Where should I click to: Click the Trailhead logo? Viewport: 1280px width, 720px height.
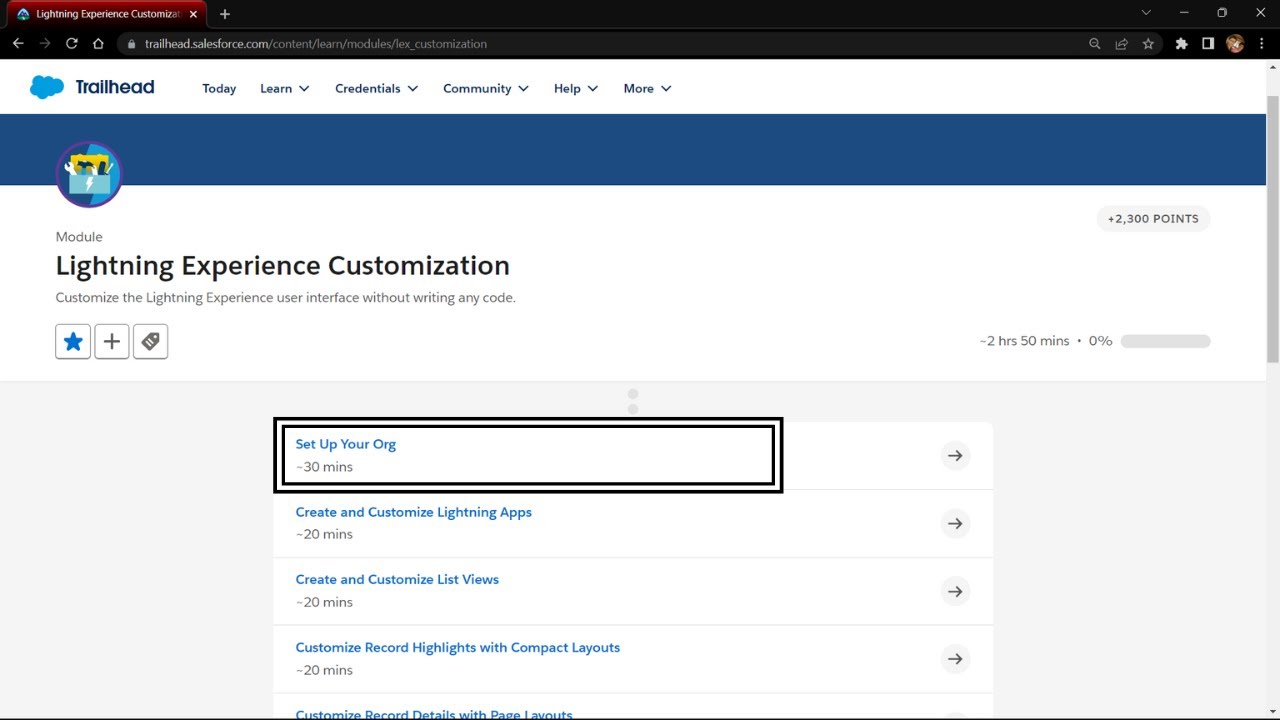(92, 87)
